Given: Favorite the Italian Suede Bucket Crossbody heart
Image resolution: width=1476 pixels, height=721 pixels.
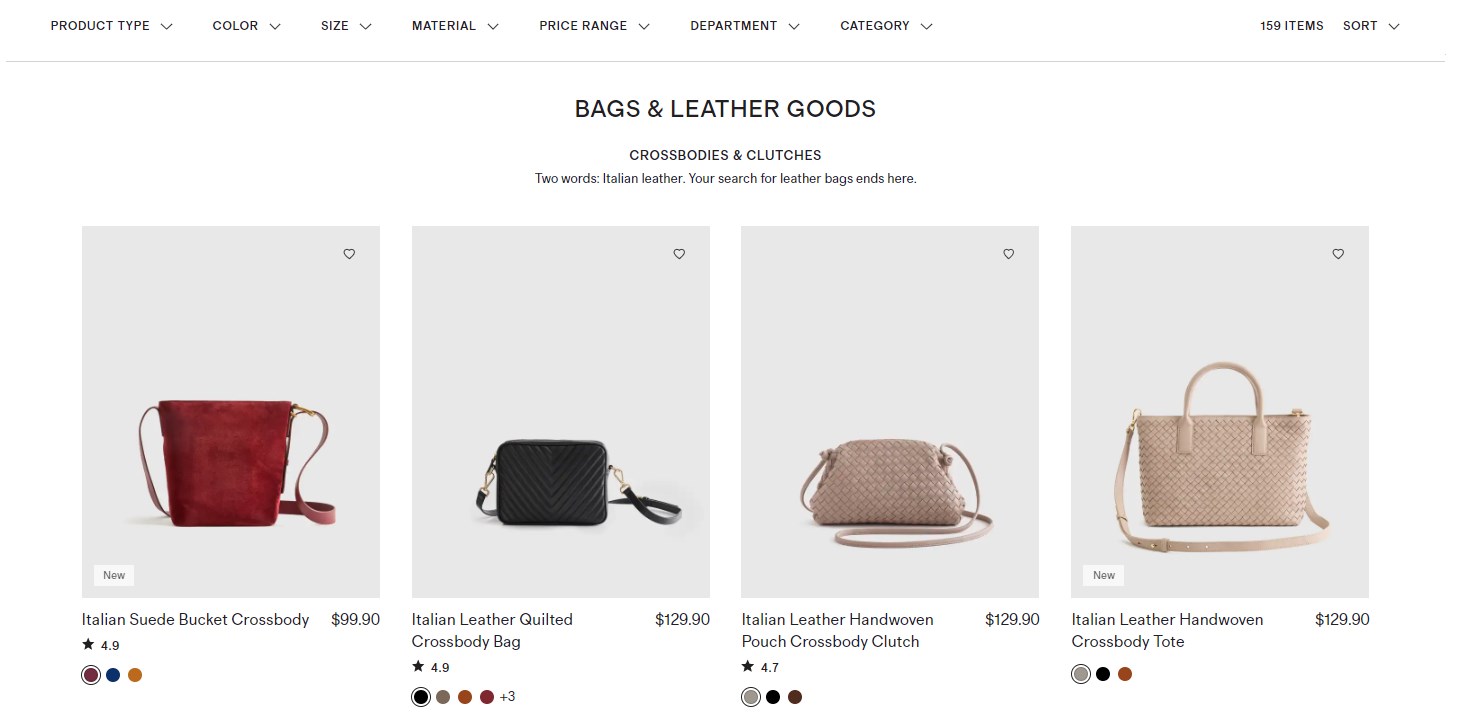Looking at the screenshot, I should tap(349, 254).
